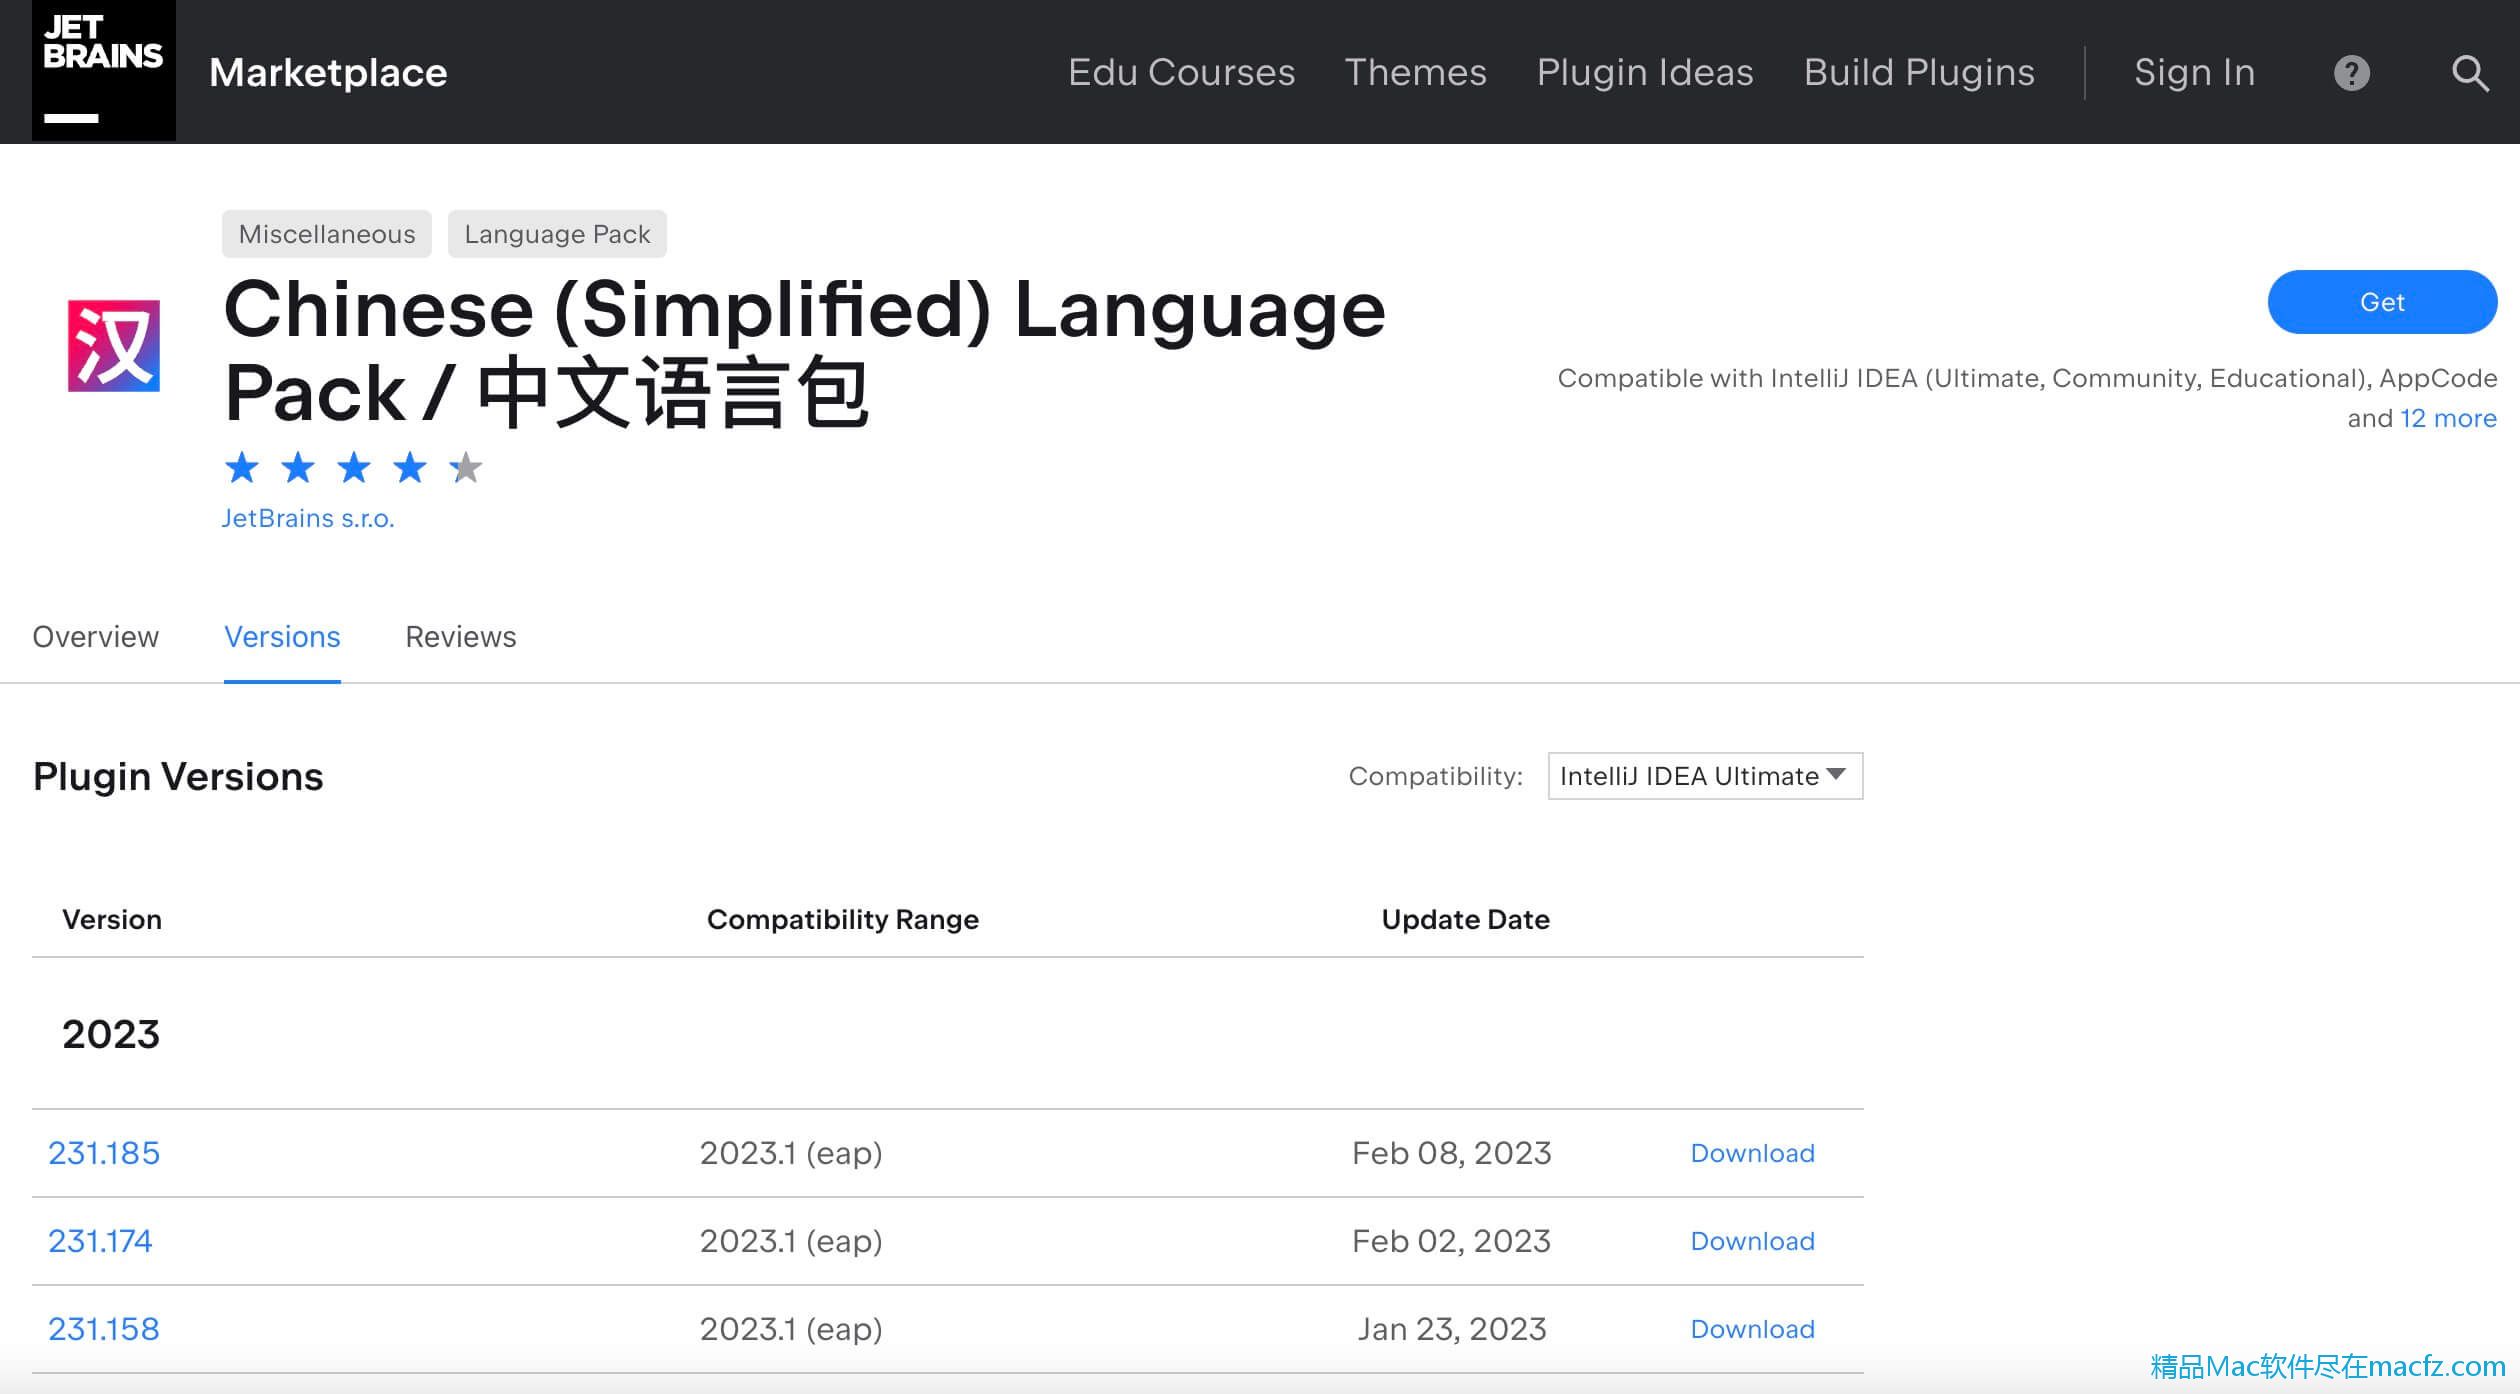Screen dimensions: 2520x1394
Task: Click the '2023.1 (eap)' cell for 231.185
Action: (791, 1153)
